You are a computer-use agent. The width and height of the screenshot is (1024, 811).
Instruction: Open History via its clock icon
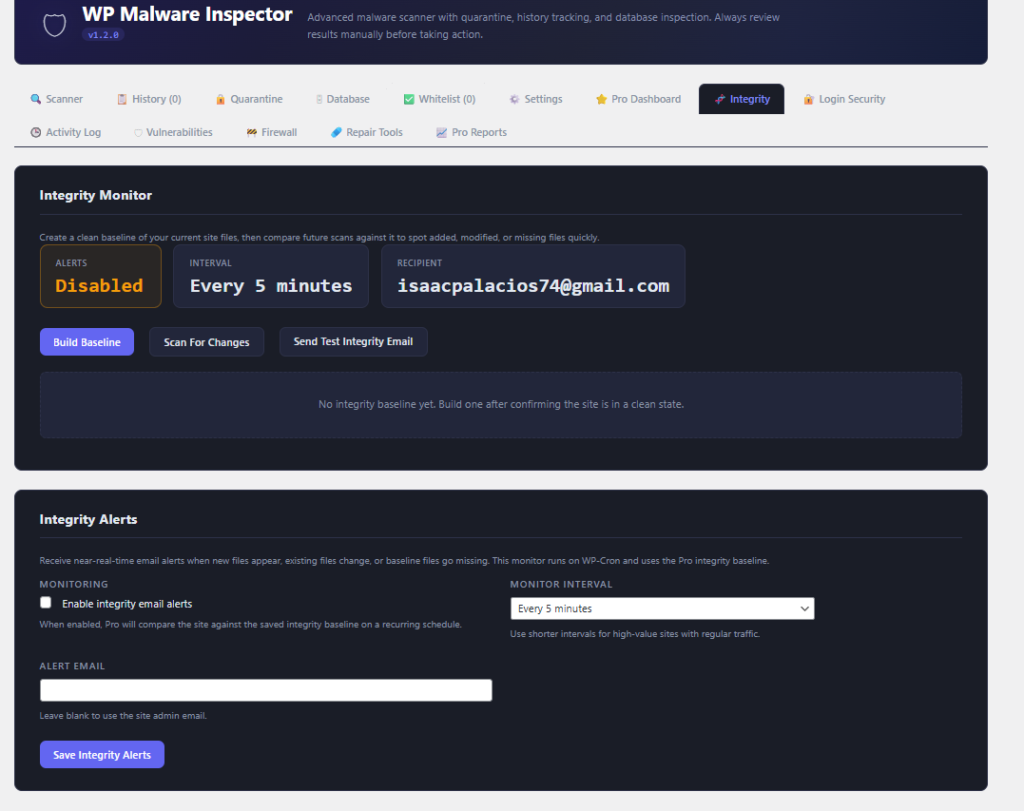120,99
